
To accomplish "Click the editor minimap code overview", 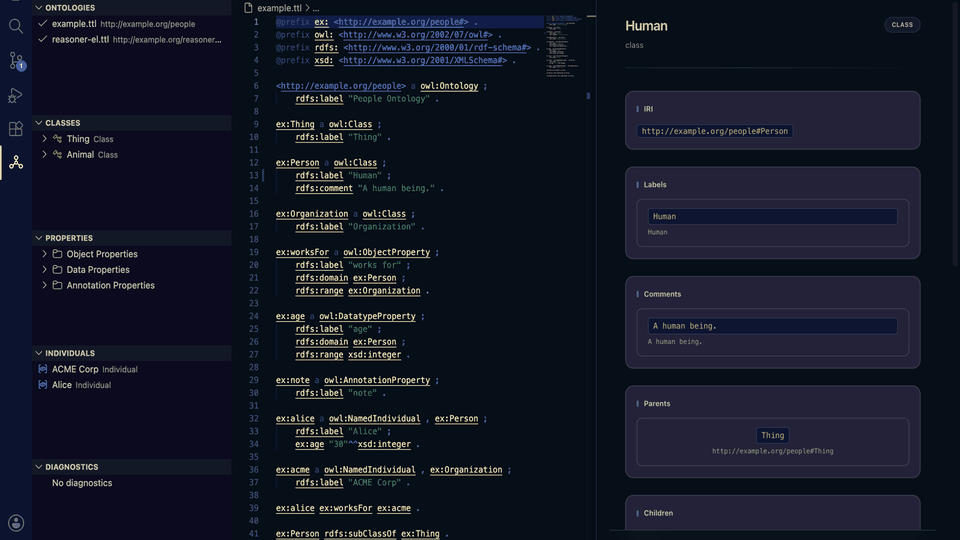I will pos(561,47).
